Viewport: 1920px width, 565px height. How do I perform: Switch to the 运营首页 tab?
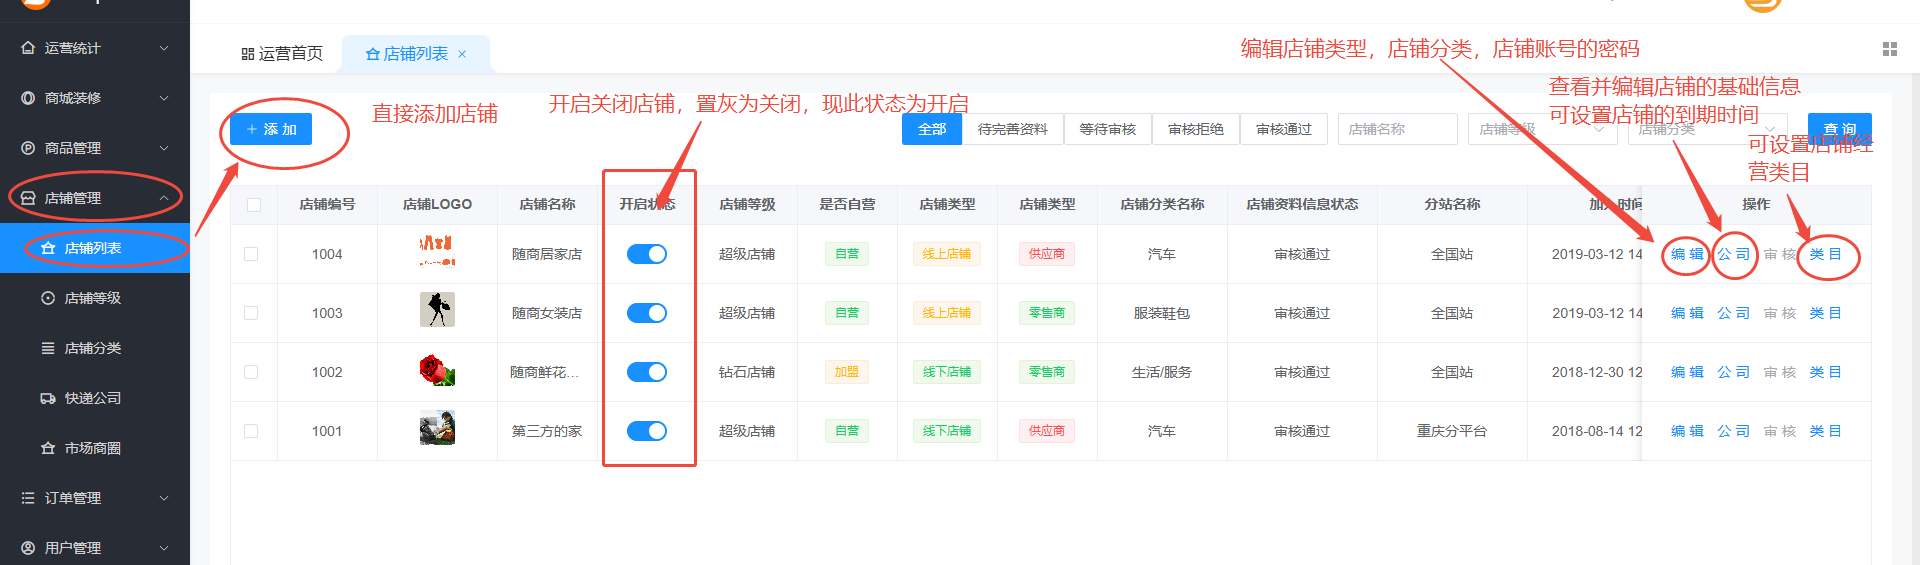point(282,54)
